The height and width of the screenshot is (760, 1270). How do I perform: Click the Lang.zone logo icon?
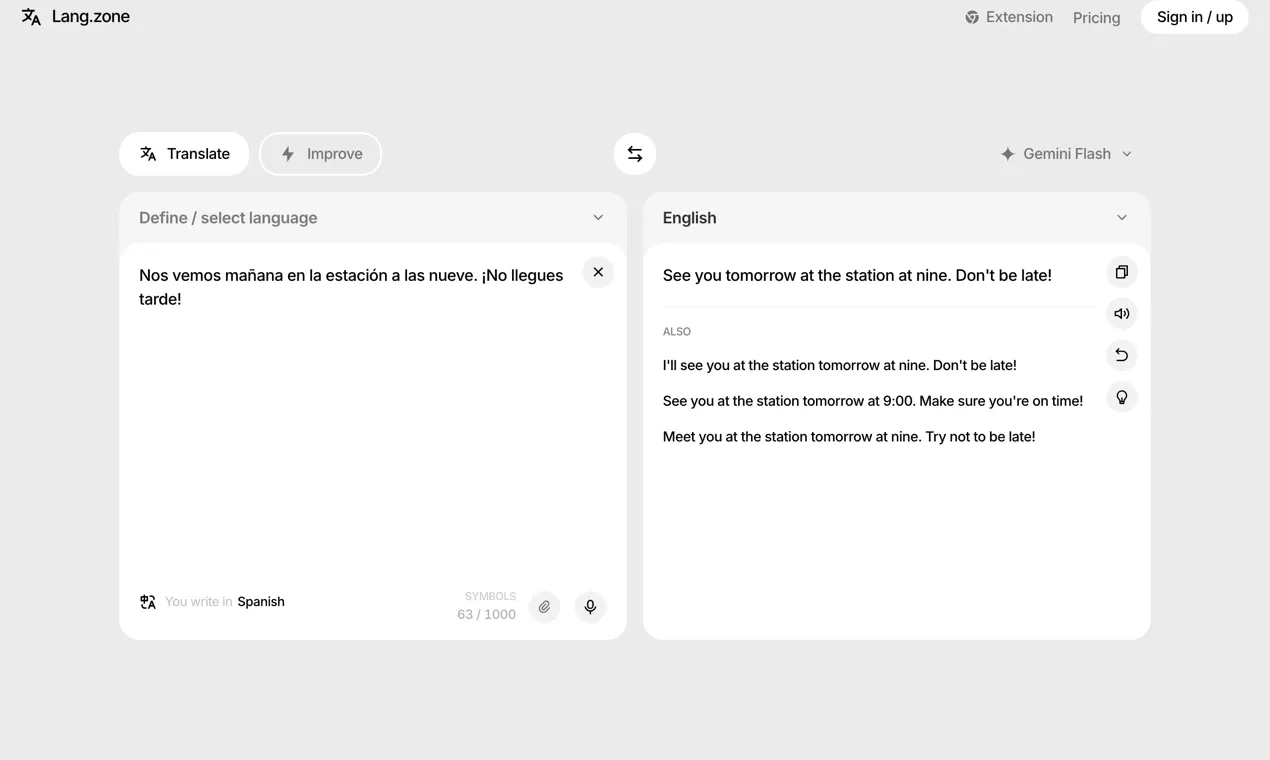(x=31, y=17)
